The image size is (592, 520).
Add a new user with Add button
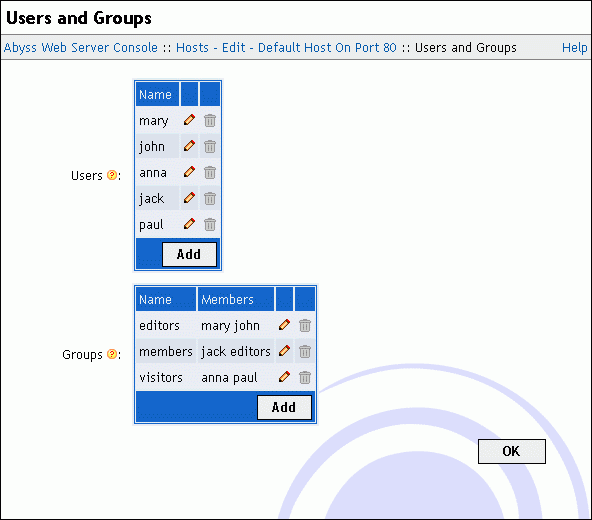pos(190,254)
